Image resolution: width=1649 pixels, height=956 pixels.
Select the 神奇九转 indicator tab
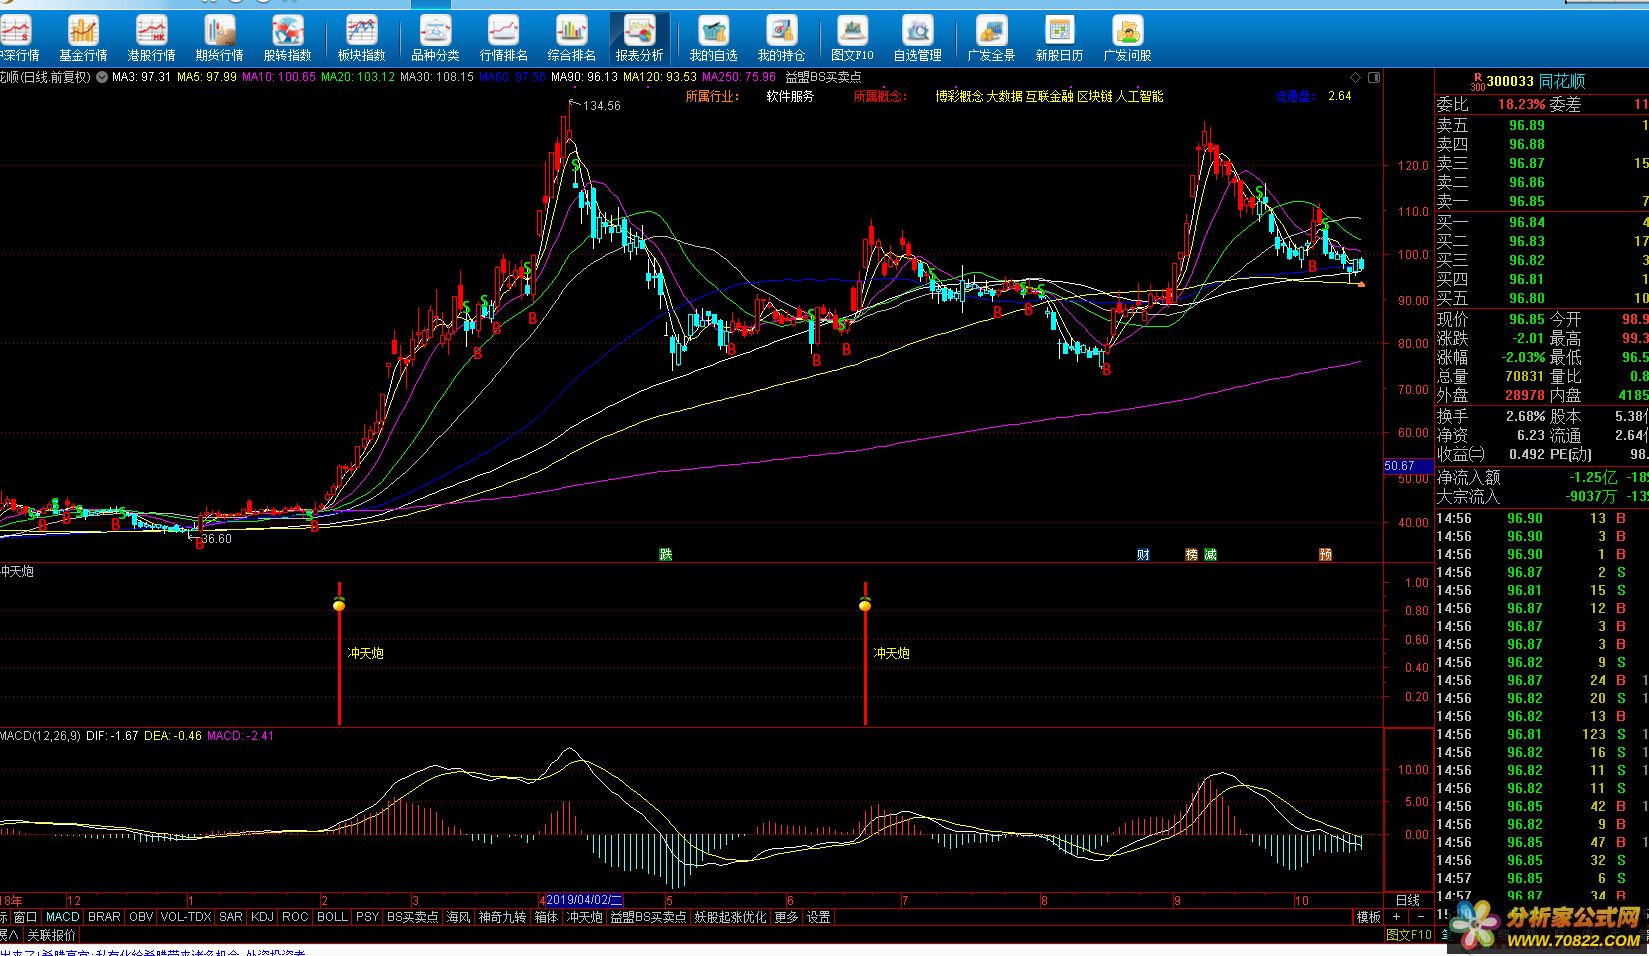pyautogui.click(x=502, y=917)
